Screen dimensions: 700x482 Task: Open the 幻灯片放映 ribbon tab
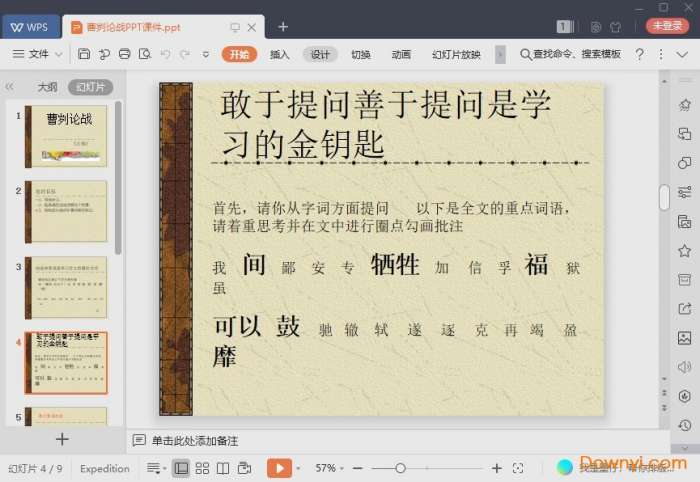[456, 54]
